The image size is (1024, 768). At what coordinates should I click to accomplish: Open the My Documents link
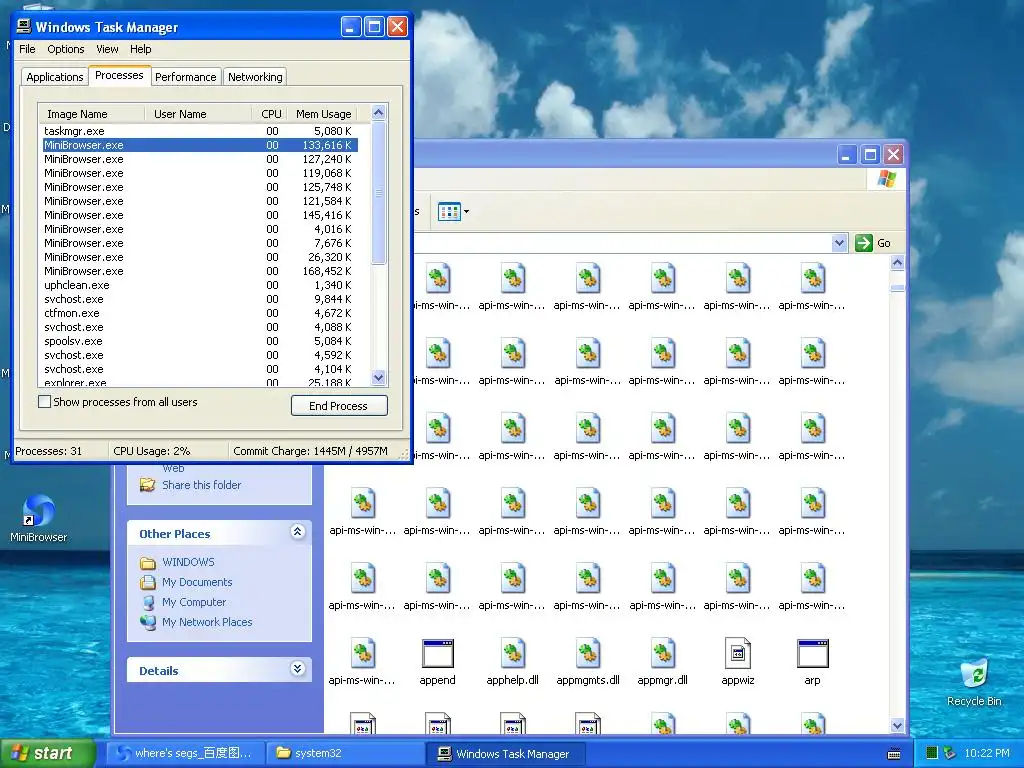point(197,582)
